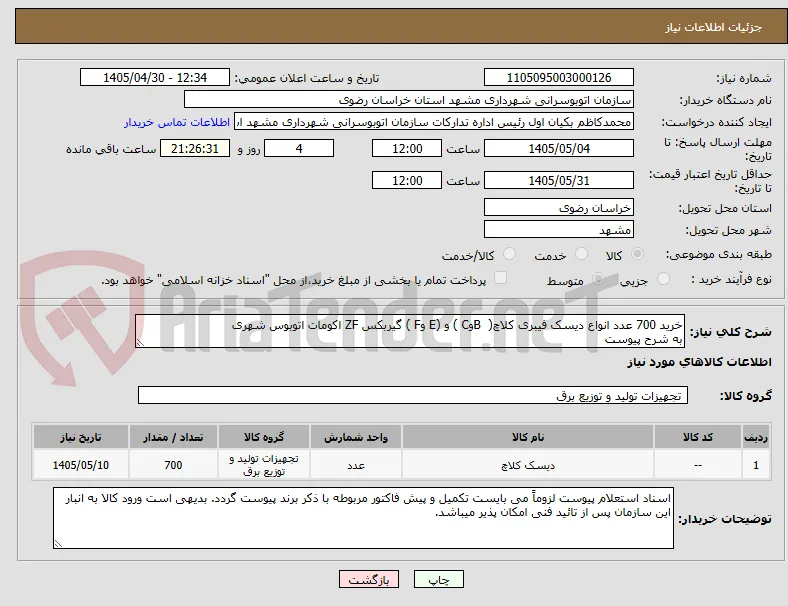Click the جزئیات اطلاعات نیاز page header
This screenshot has height=606, width=788.
(714, 27)
